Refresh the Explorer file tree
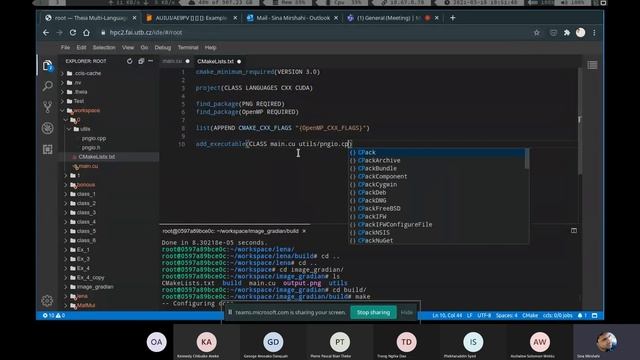This screenshot has height=360, width=640. 129,61
